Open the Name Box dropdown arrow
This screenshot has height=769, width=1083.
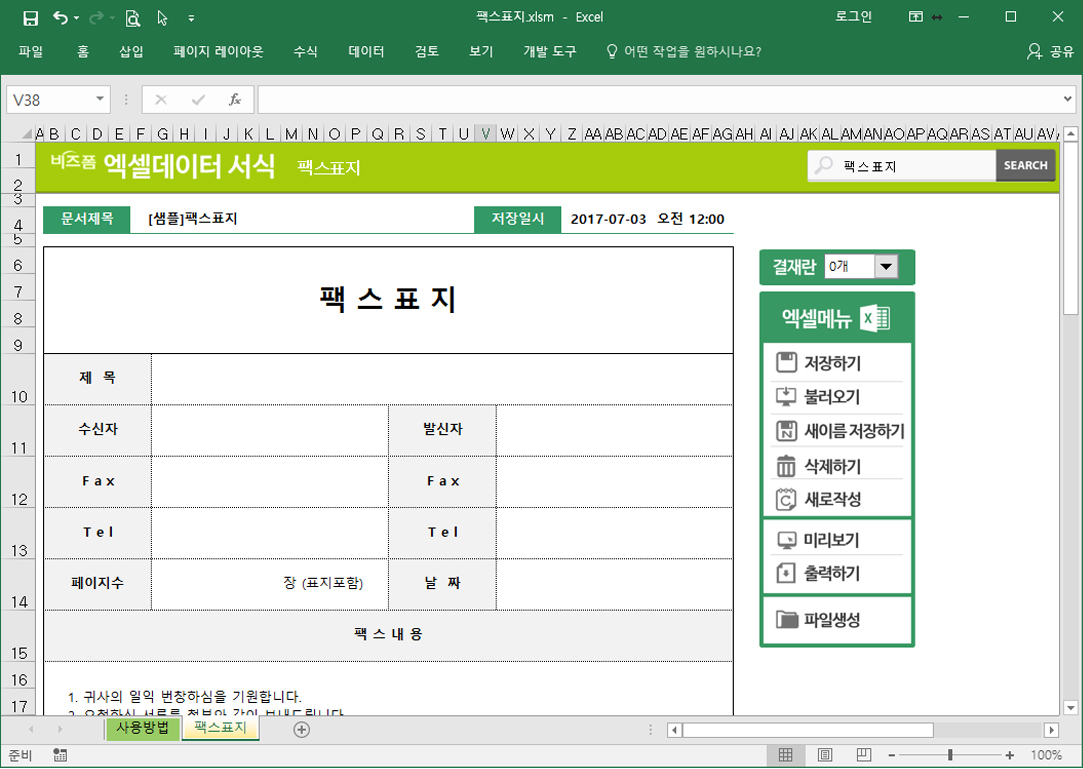point(100,99)
